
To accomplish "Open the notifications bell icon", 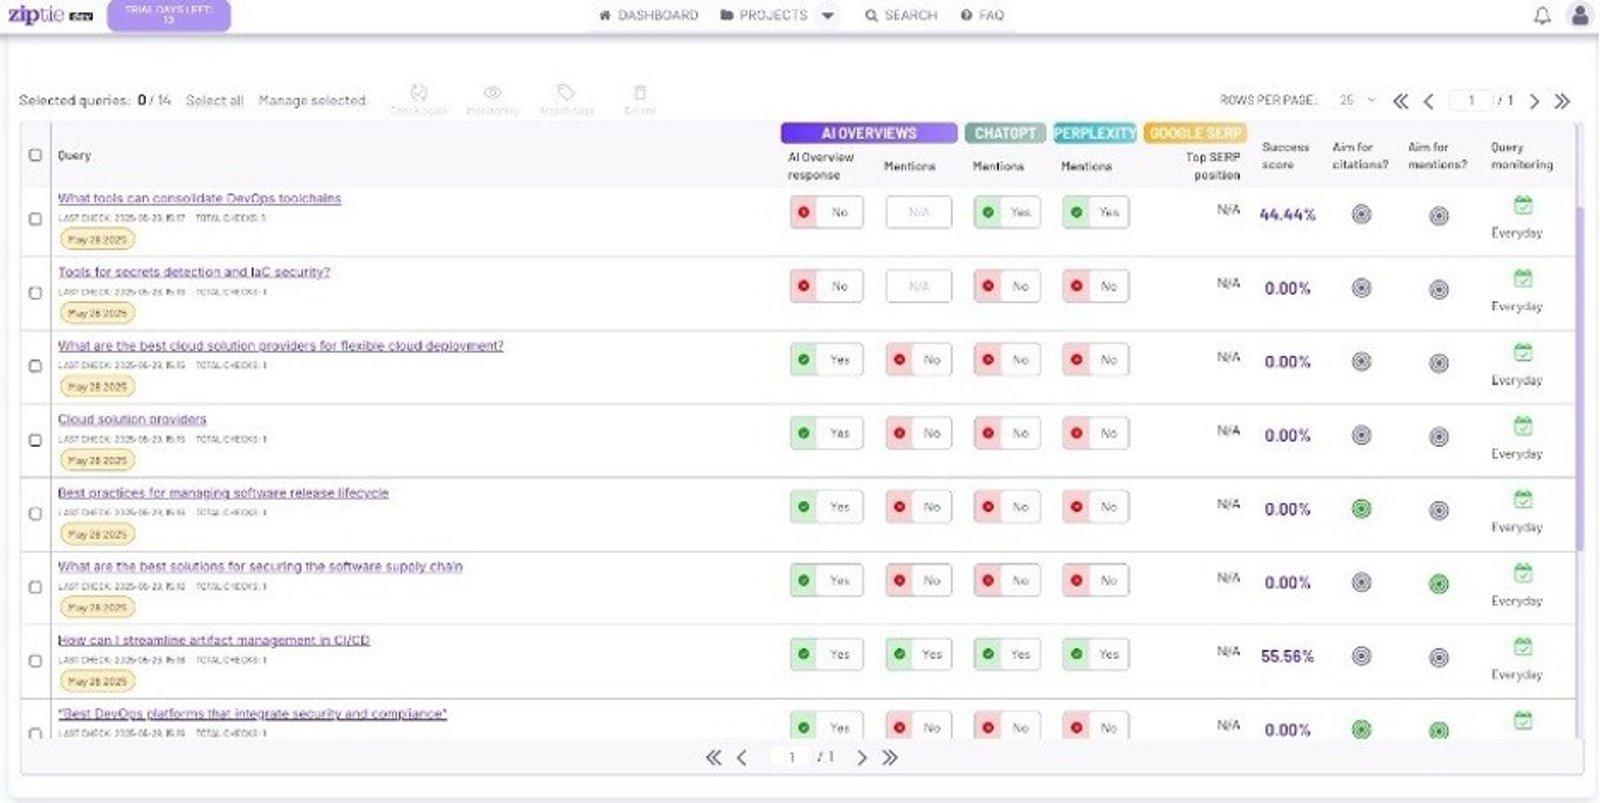I will 1542,15.
